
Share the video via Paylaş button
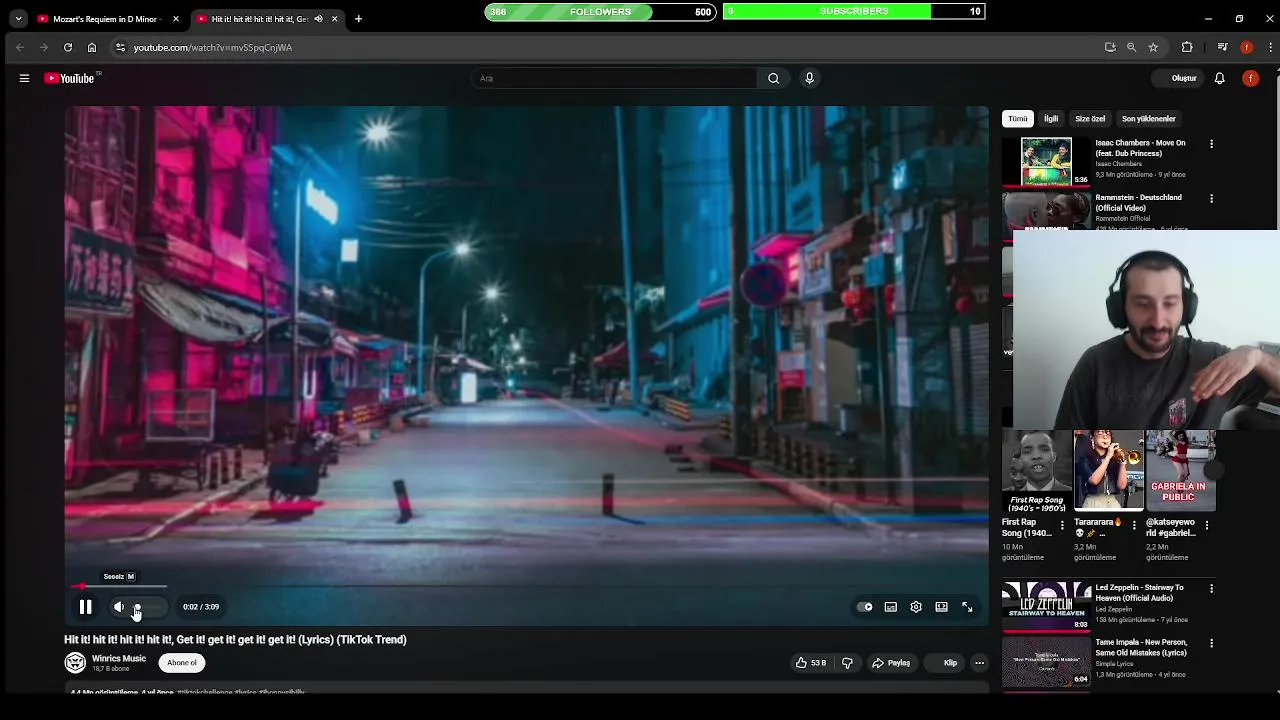click(x=891, y=663)
